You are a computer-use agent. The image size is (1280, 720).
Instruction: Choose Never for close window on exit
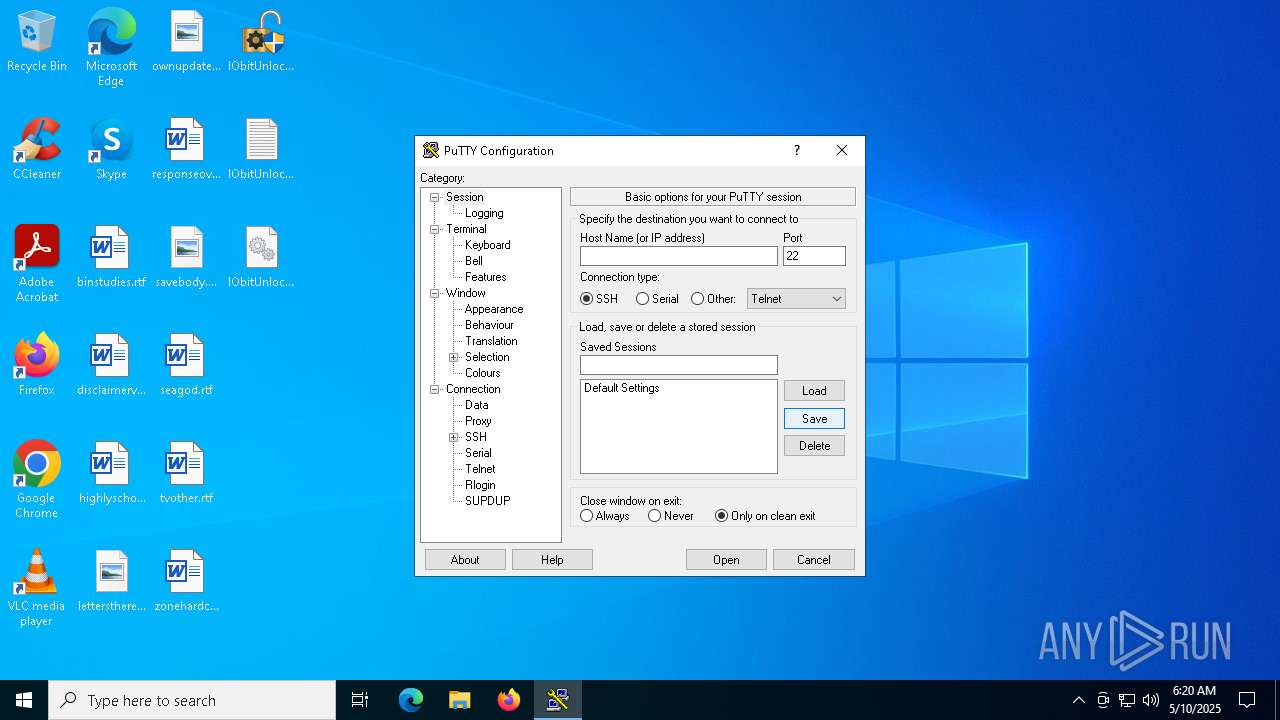tap(654, 516)
